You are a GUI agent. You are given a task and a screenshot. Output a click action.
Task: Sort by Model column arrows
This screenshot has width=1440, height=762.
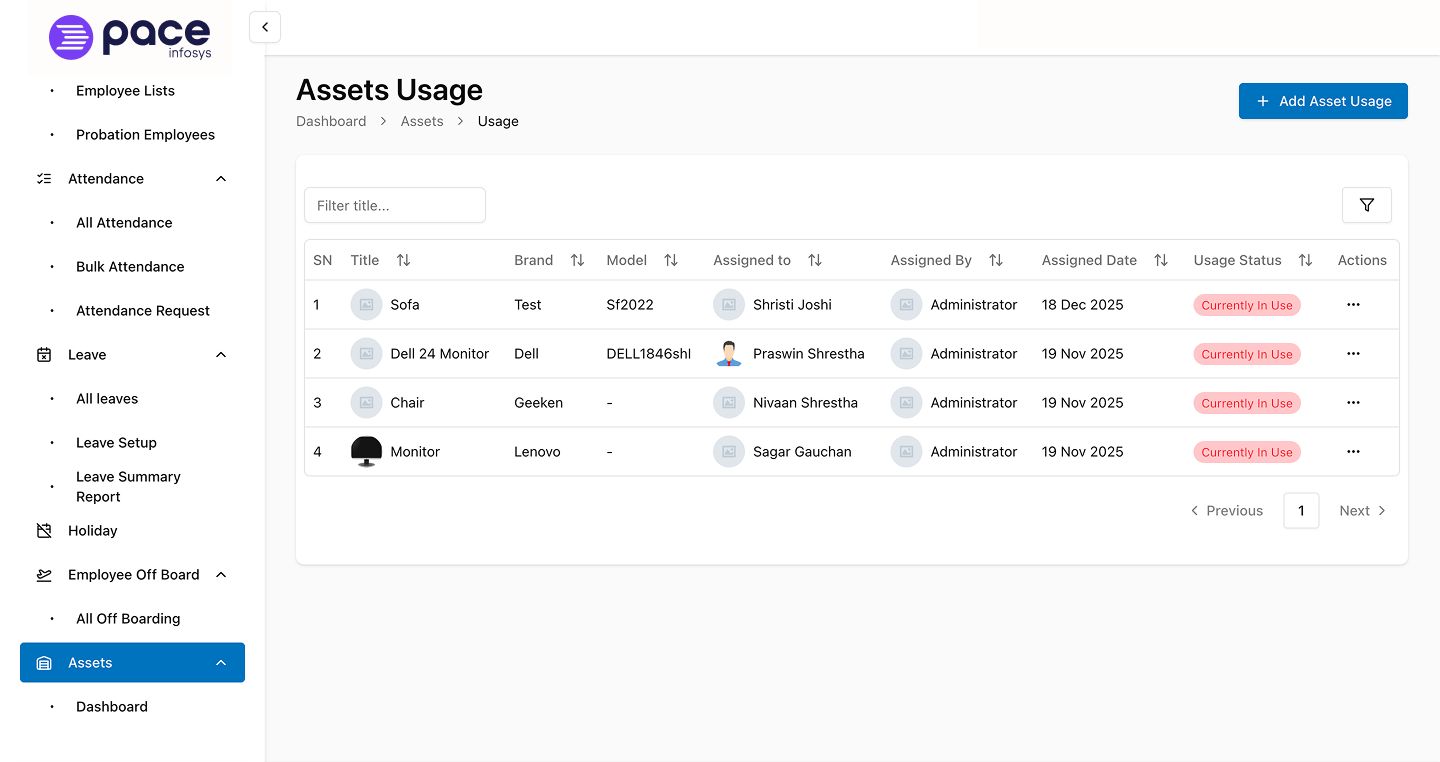pyautogui.click(x=671, y=260)
